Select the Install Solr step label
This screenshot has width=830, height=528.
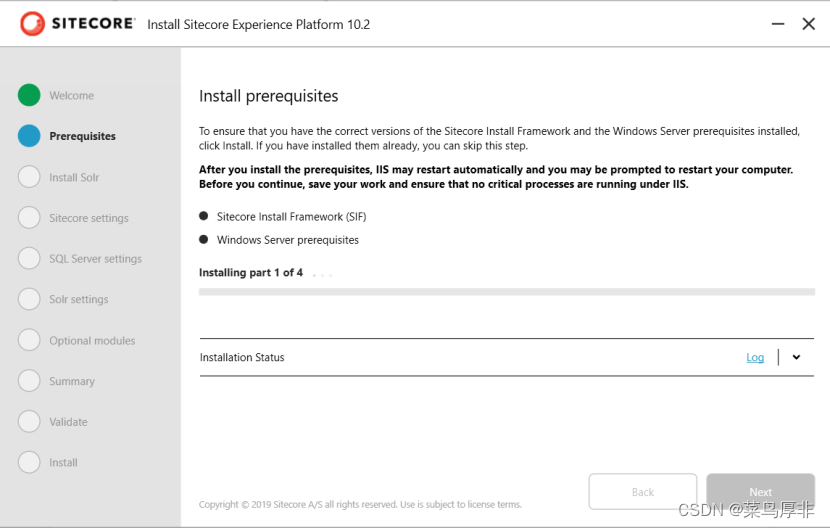[74, 177]
